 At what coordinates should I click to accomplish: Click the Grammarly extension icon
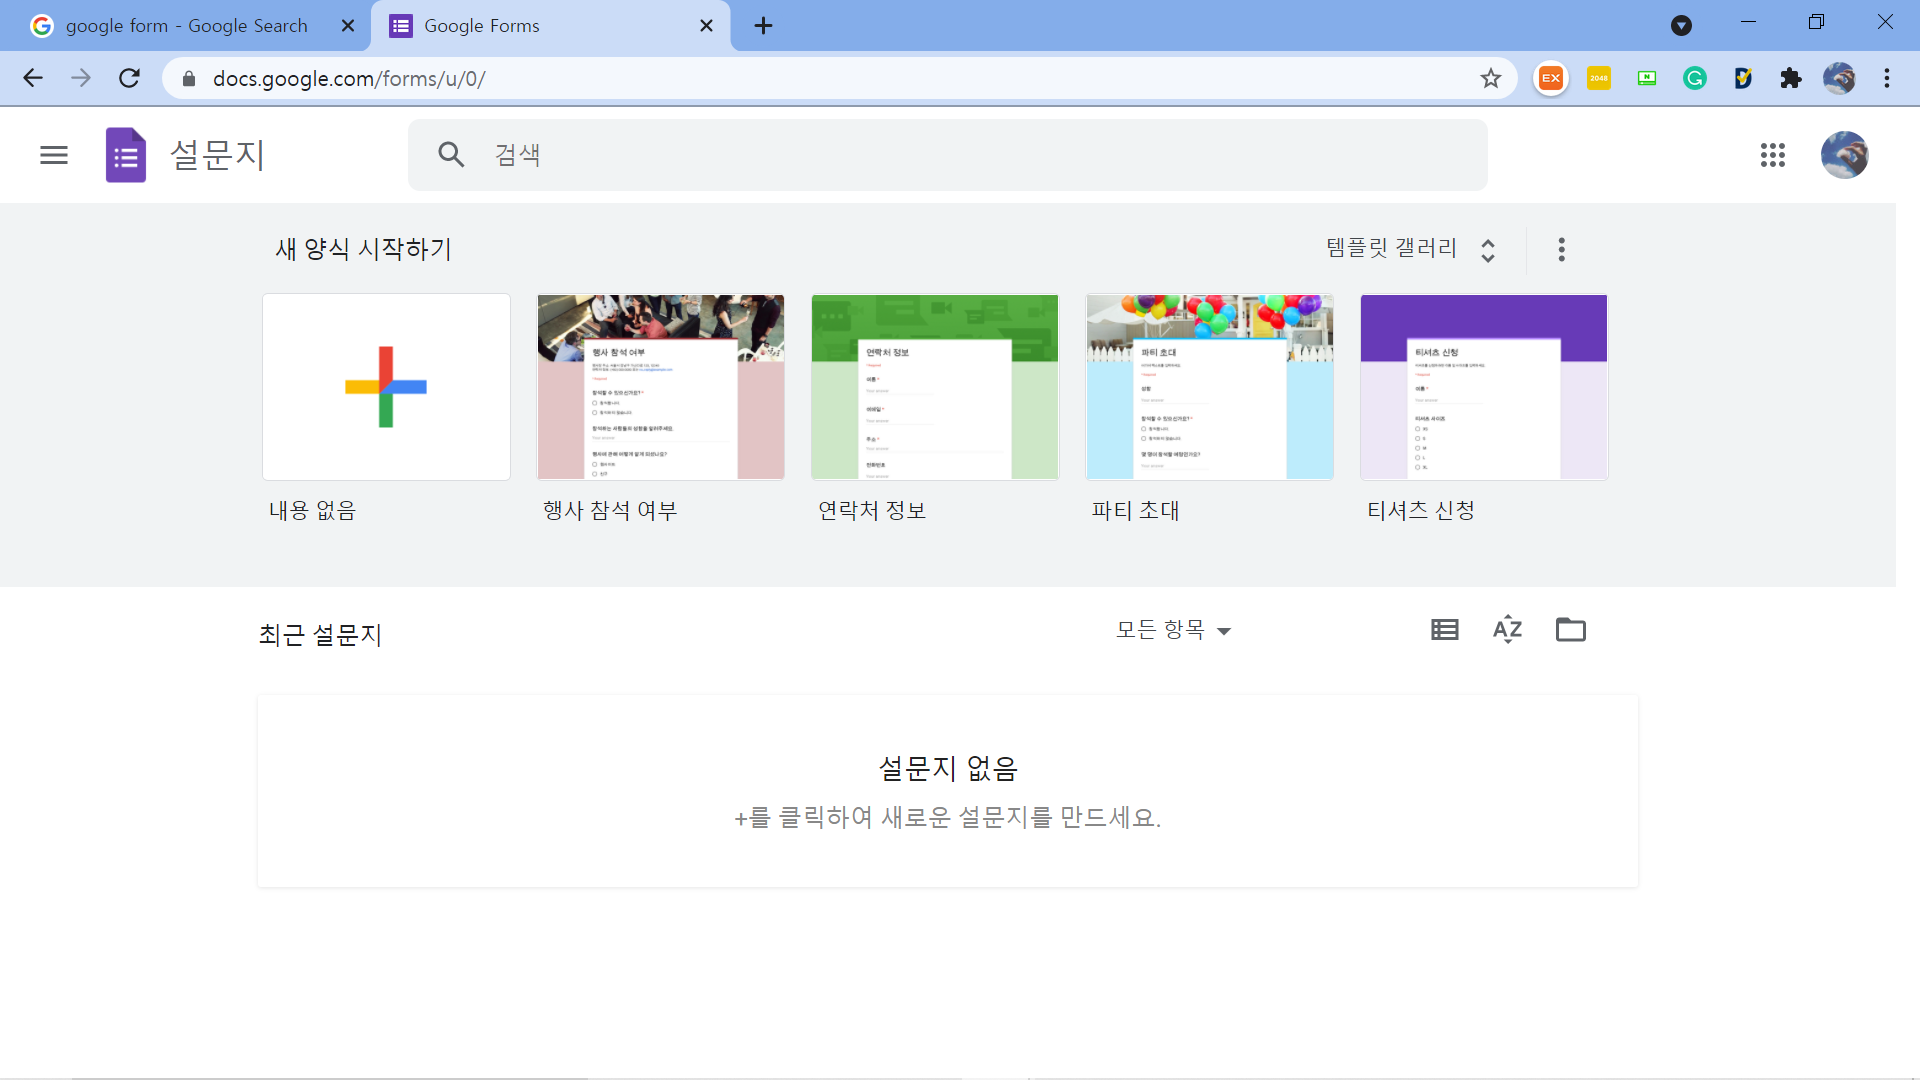(1694, 78)
